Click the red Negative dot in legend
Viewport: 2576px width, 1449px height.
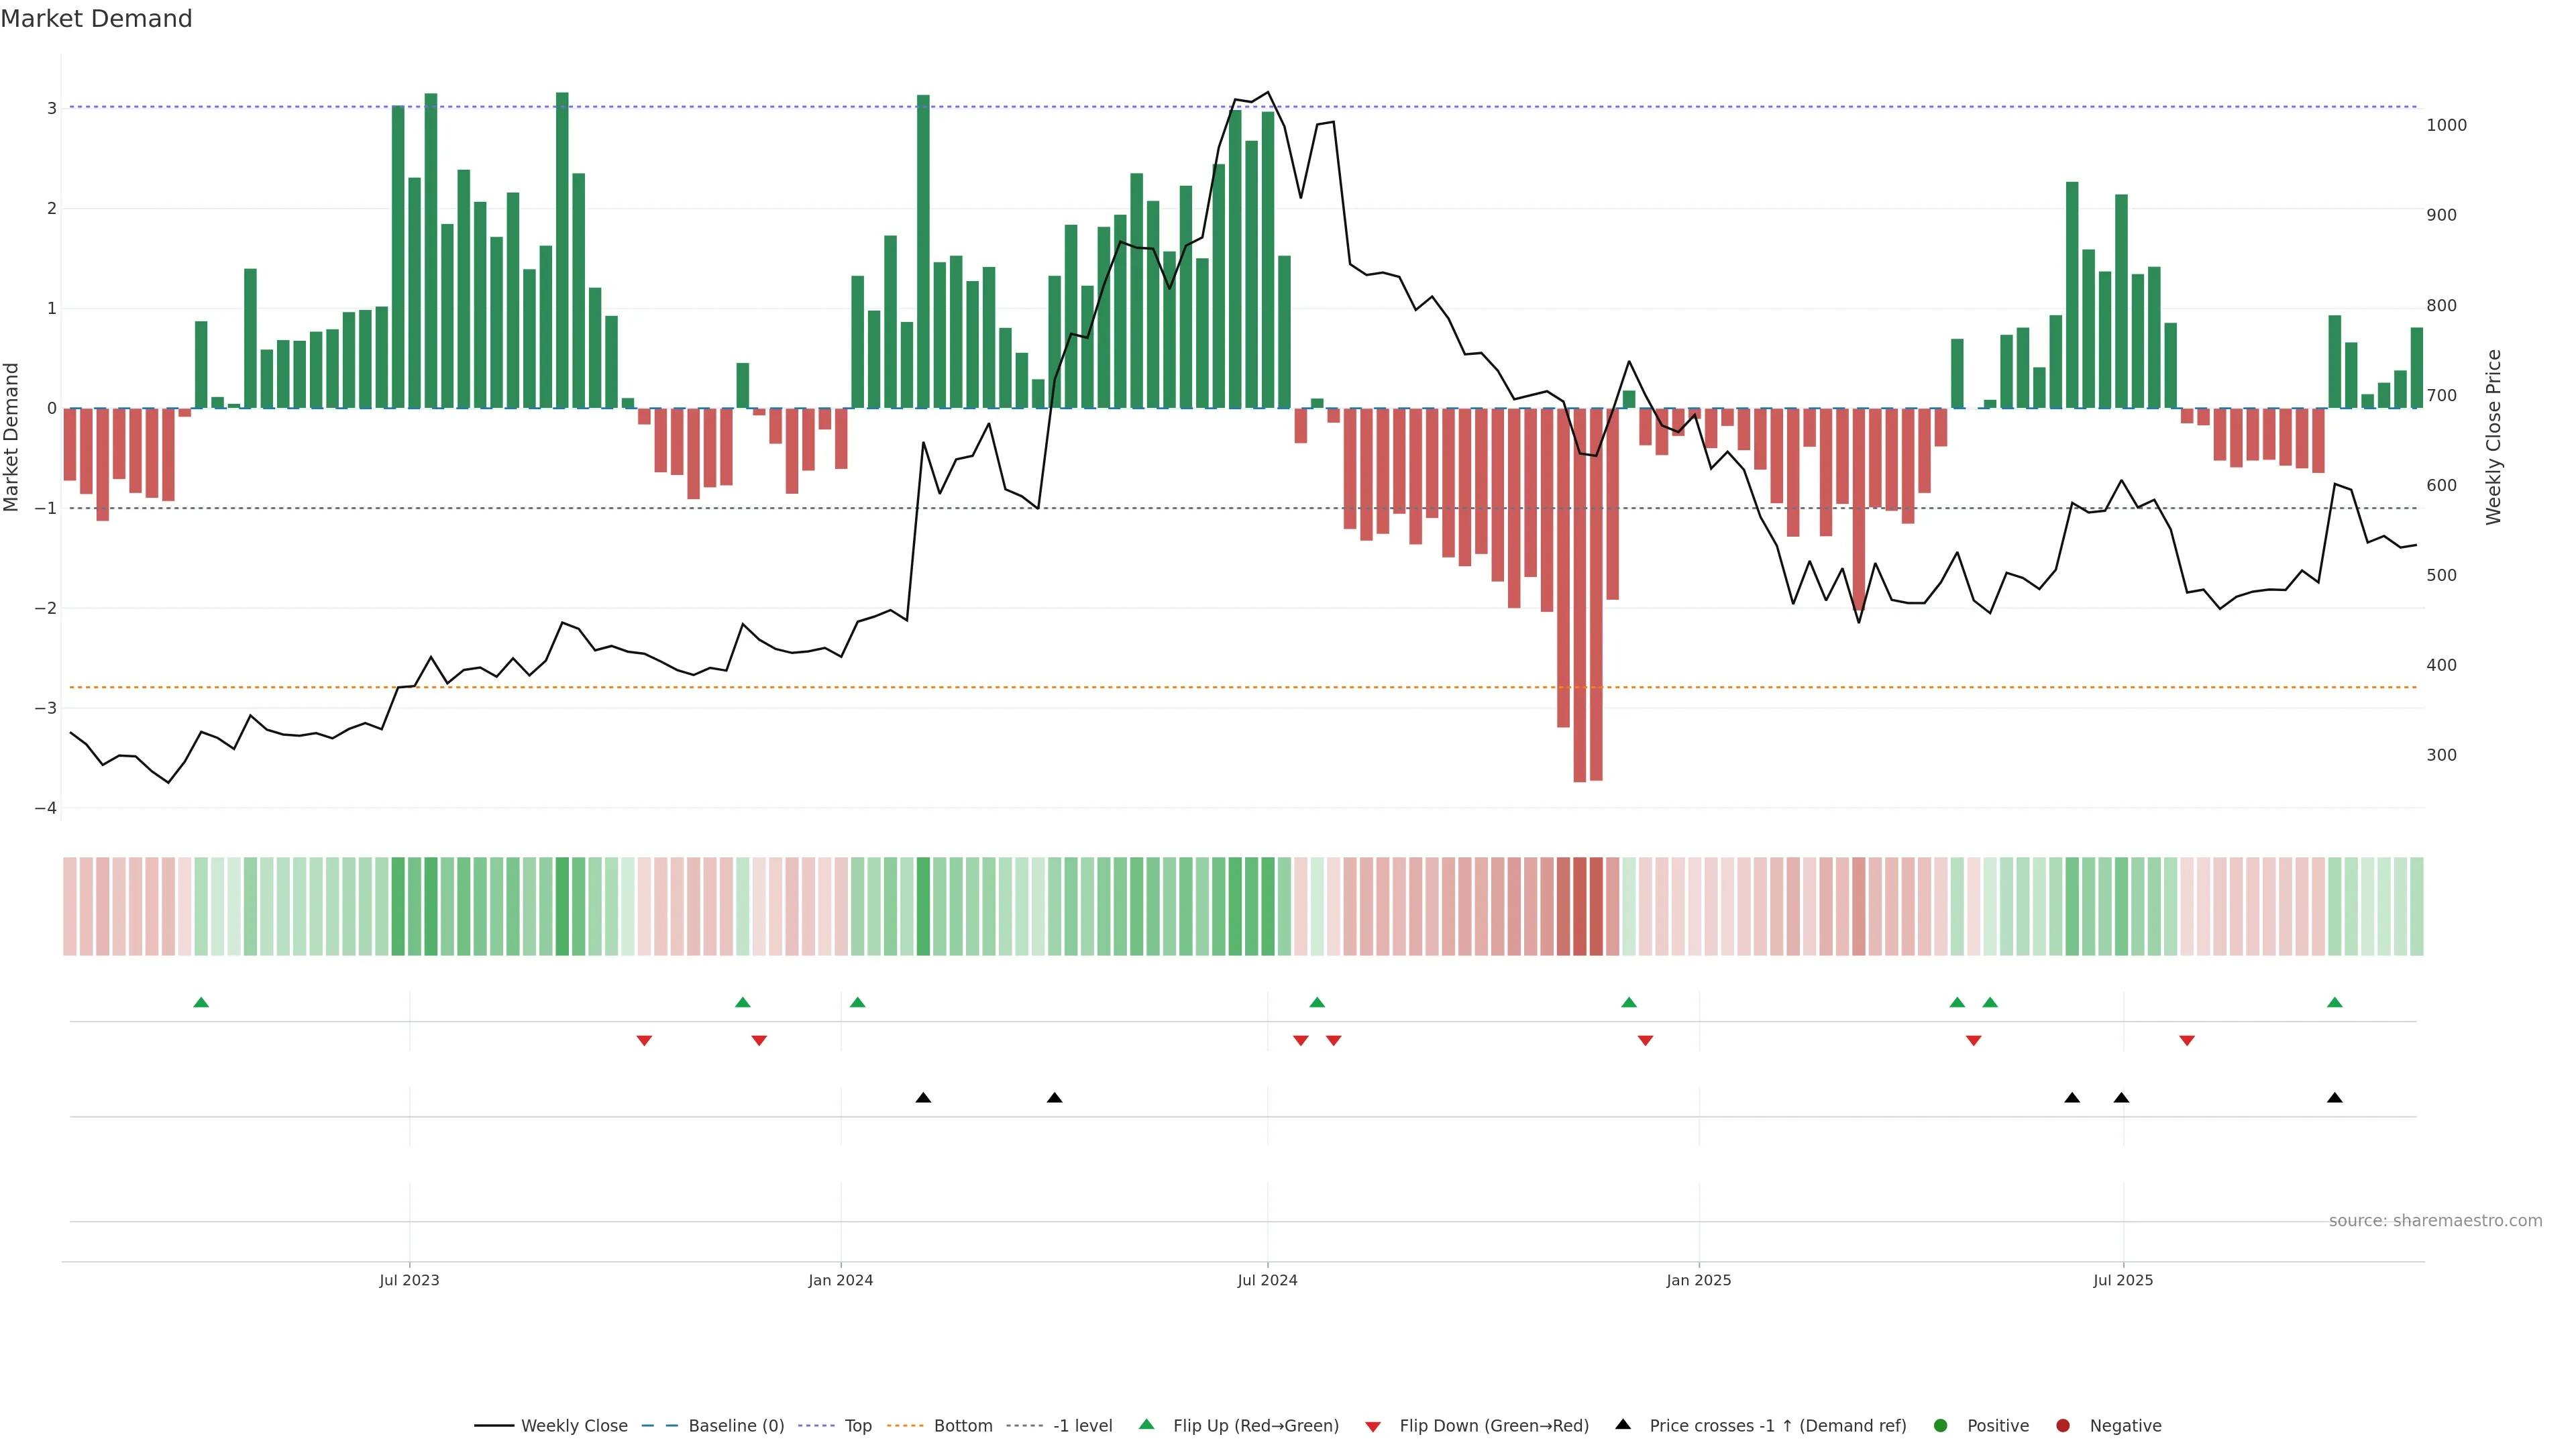pyautogui.click(x=2063, y=1426)
